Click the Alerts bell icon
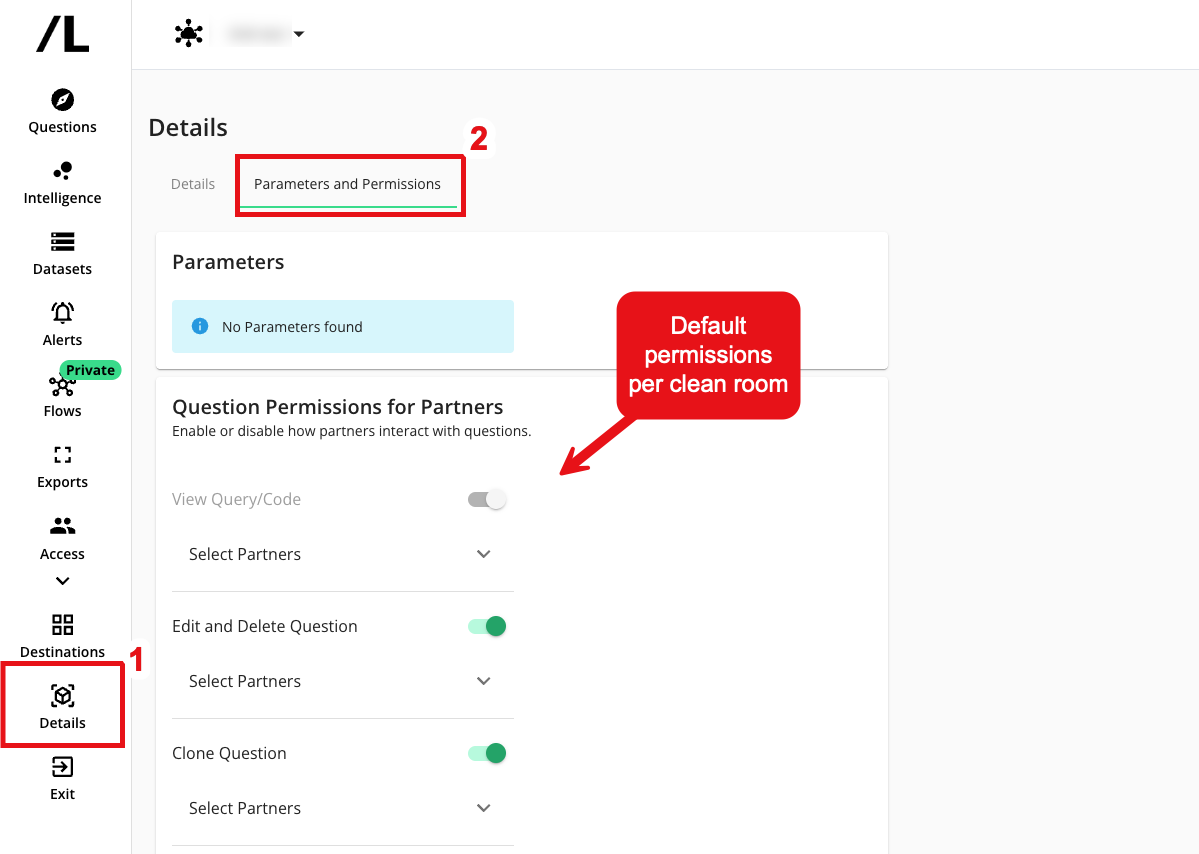 click(x=62, y=313)
